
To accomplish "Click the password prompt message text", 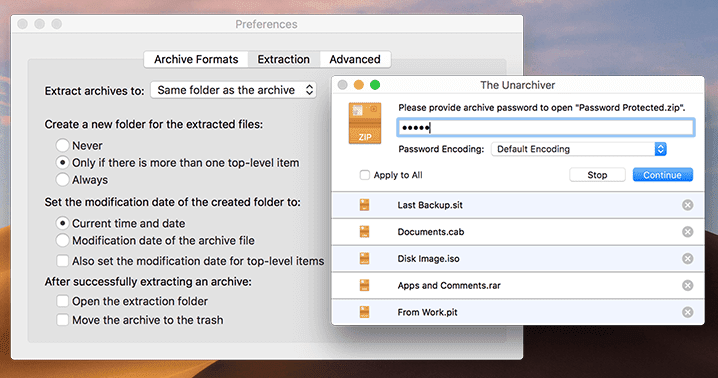I will [x=542, y=108].
